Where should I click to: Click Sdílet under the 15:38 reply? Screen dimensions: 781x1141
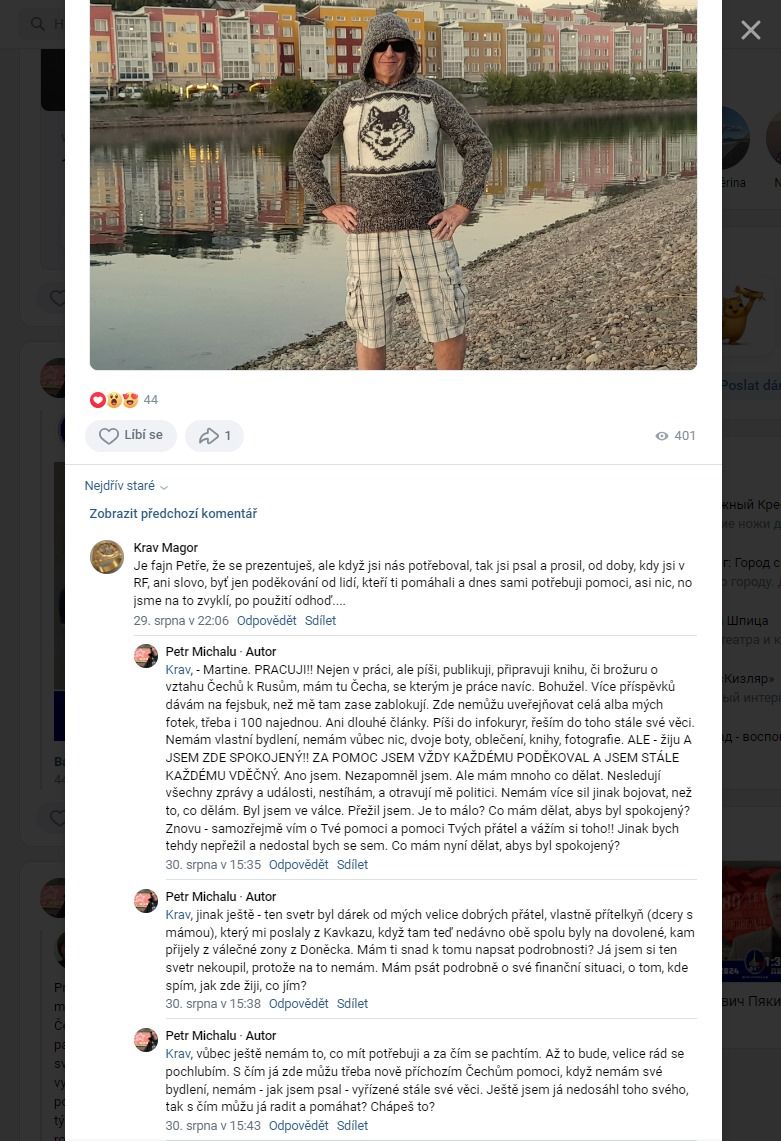click(352, 1003)
